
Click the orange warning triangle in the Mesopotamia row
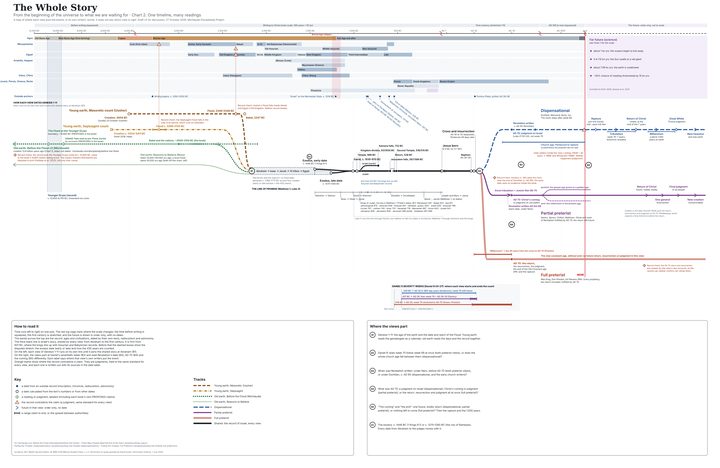click(159, 44)
